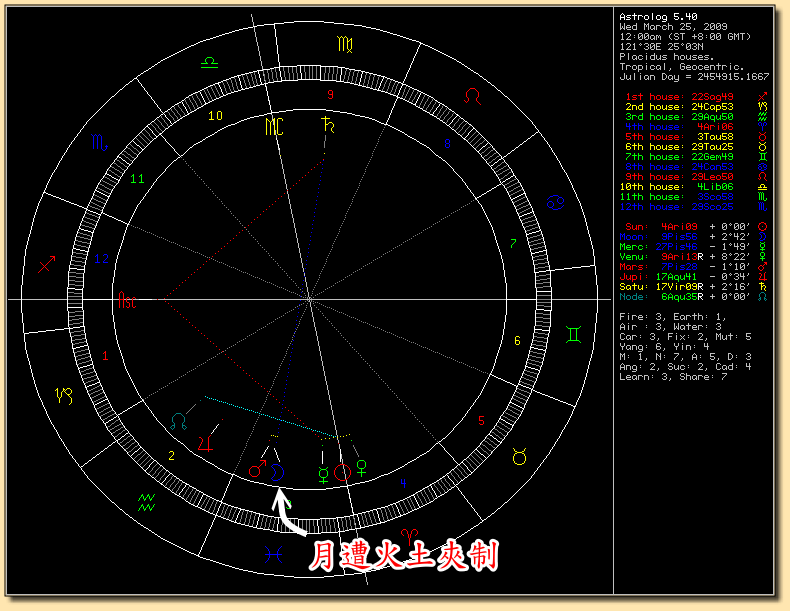Click the Node icon ending the Node row
Image resolution: width=790 pixels, height=611 pixels.
tap(763, 297)
